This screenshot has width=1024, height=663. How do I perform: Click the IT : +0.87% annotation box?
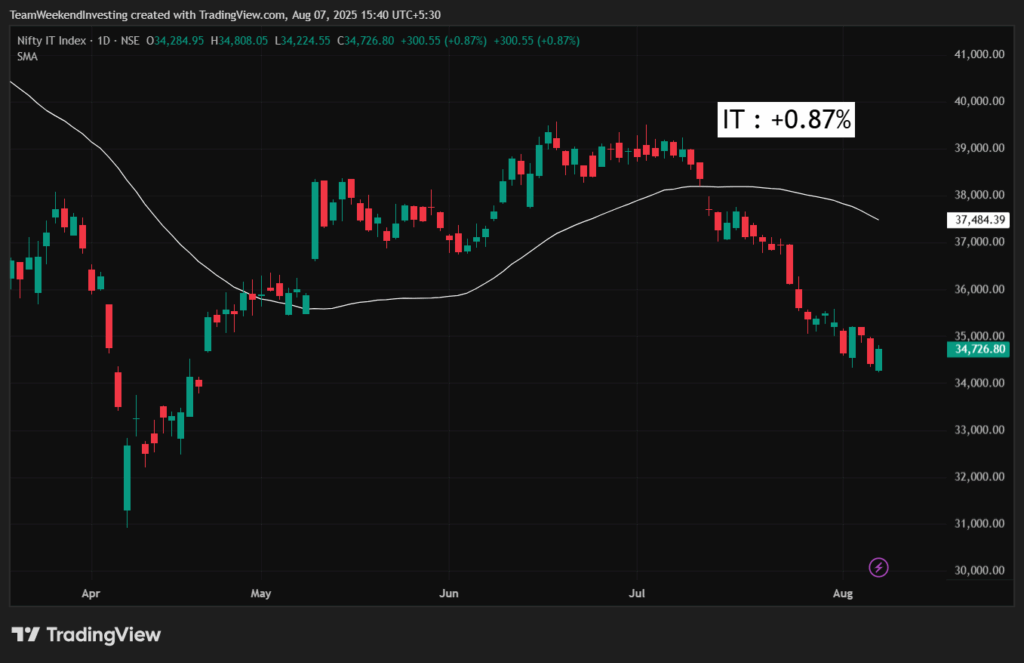tap(786, 120)
